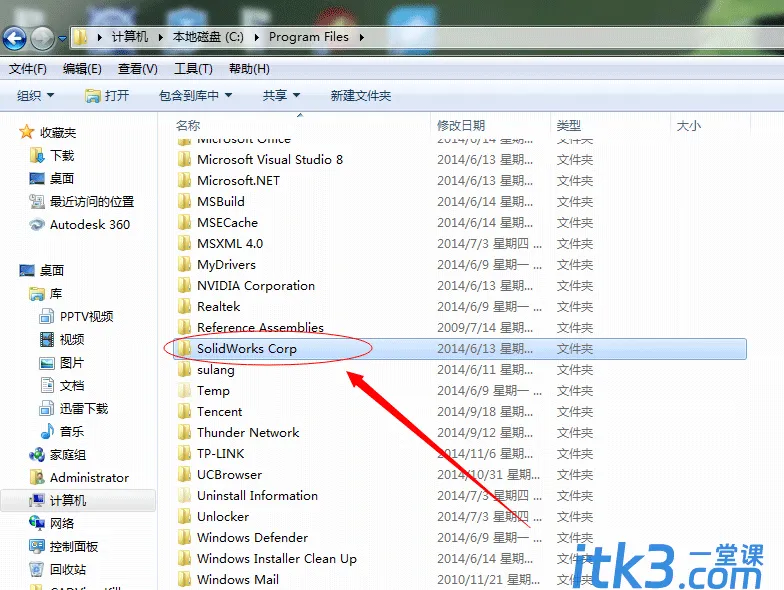
Task: Select the MyDrivers folder
Action: pos(226,264)
